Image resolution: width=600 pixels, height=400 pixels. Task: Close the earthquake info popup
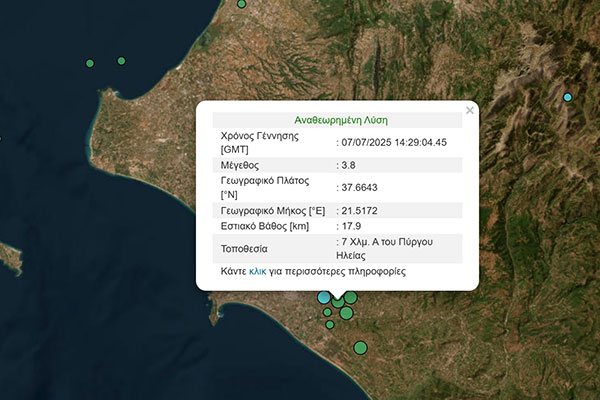pos(470,110)
